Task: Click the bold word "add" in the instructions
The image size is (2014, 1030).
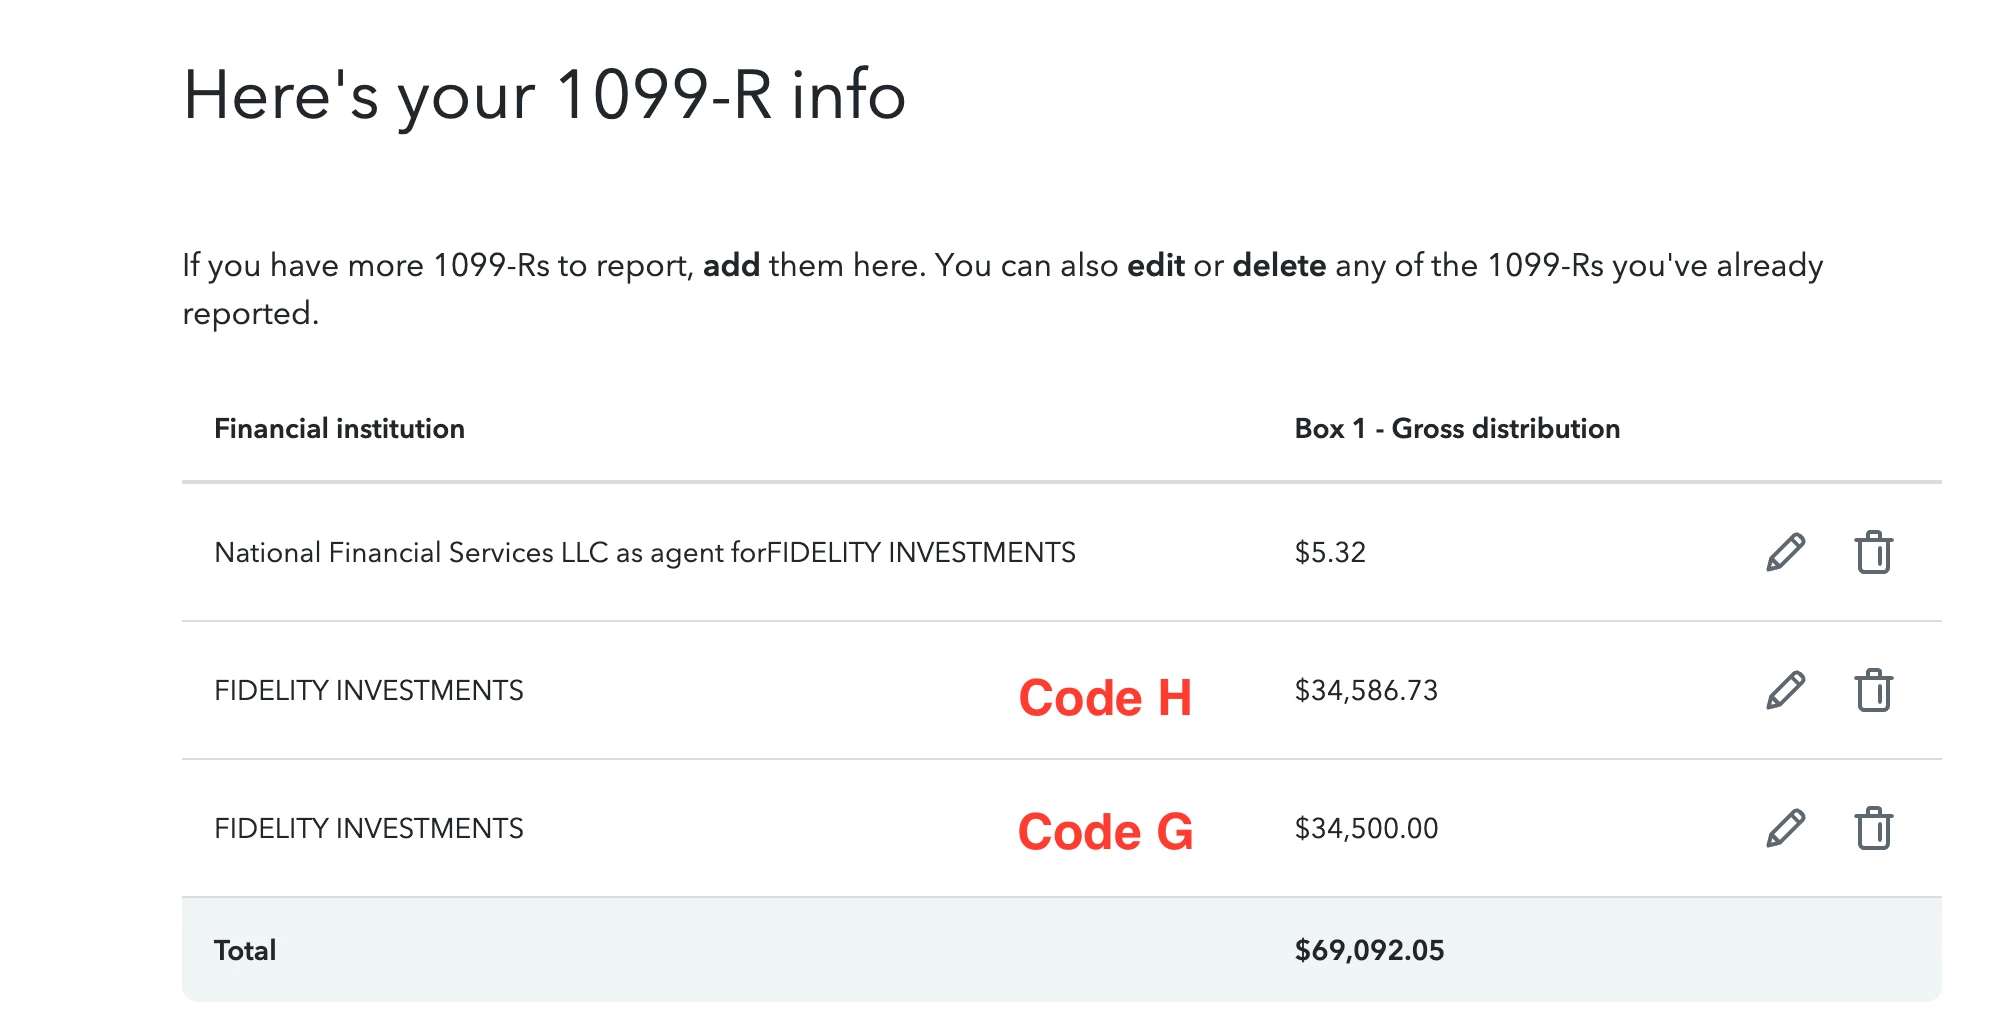Action: coord(731,265)
